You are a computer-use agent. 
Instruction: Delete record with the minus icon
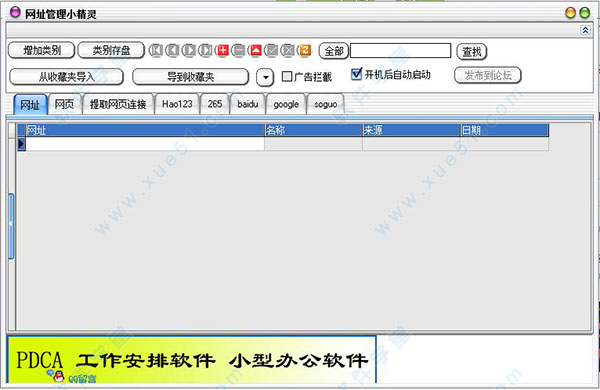pyautogui.click(x=239, y=51)
